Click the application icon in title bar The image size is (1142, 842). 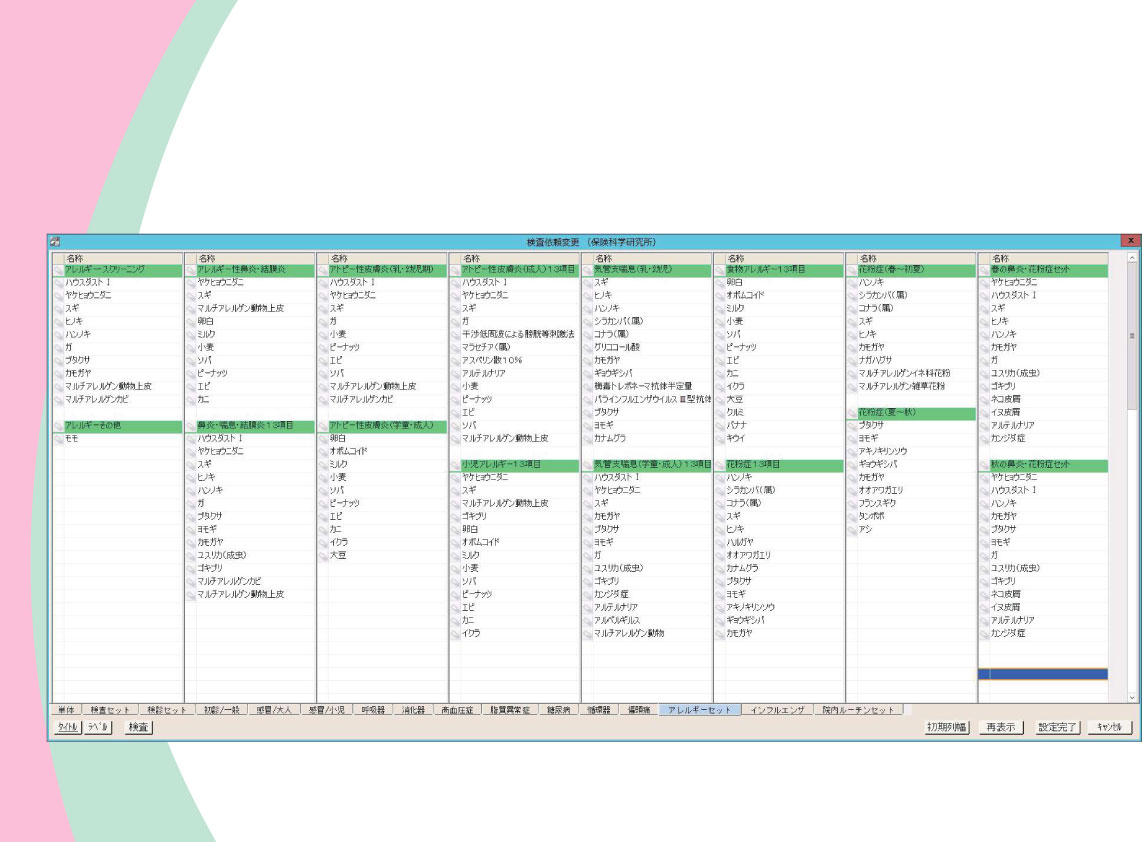click(x=56, y=241)
